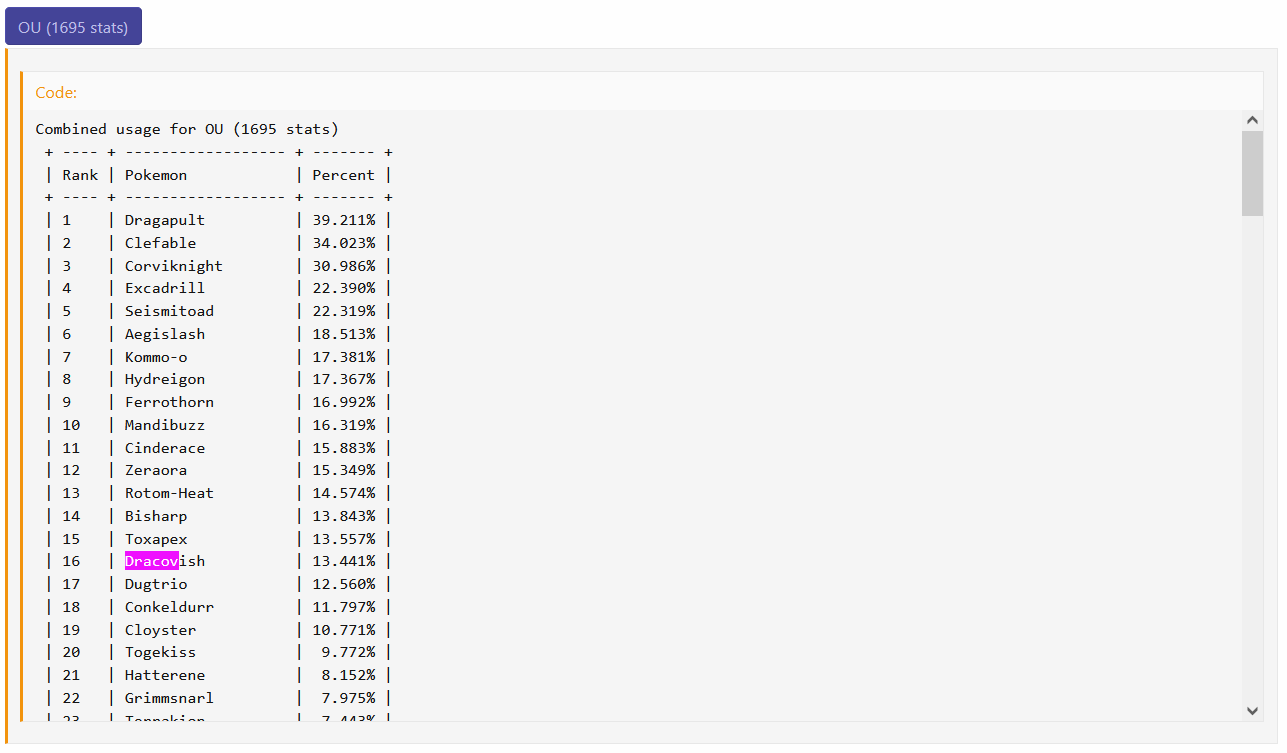Click the Dragapult name in rank 1
Screen dimensions: 1287x753
pos(164,220)
